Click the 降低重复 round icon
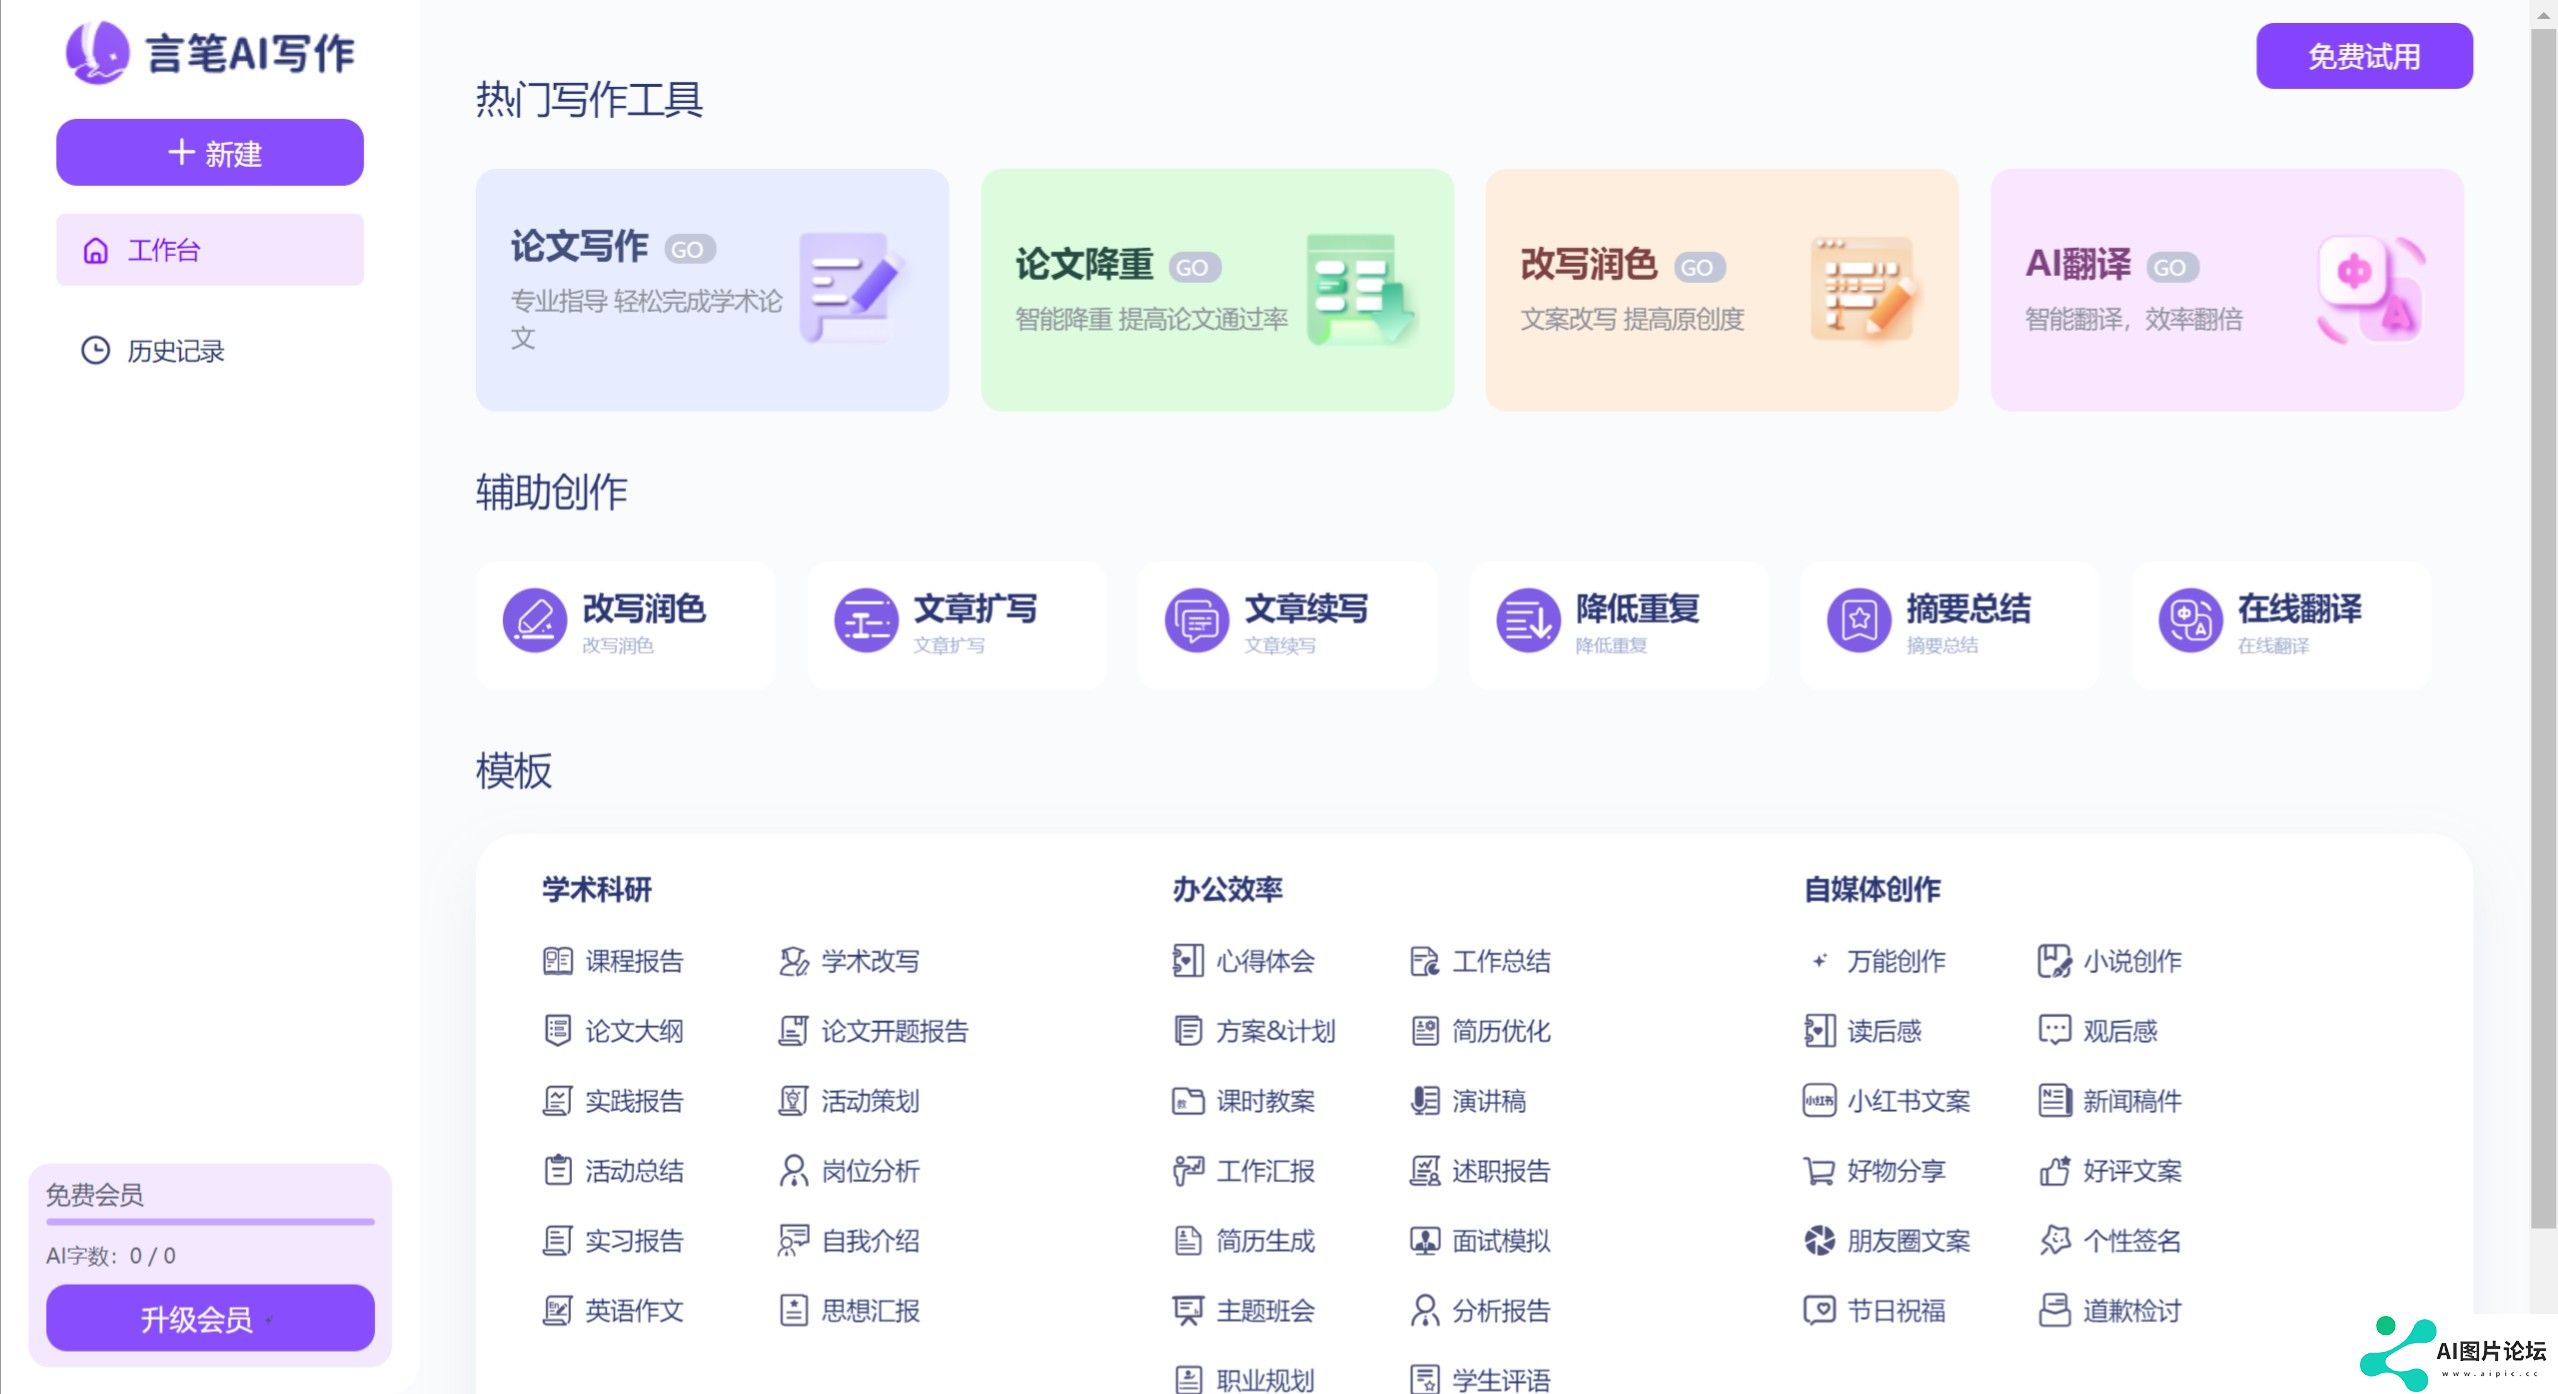The width and height of the screenshot is (2558, 1394). (x=1528, y=620)
